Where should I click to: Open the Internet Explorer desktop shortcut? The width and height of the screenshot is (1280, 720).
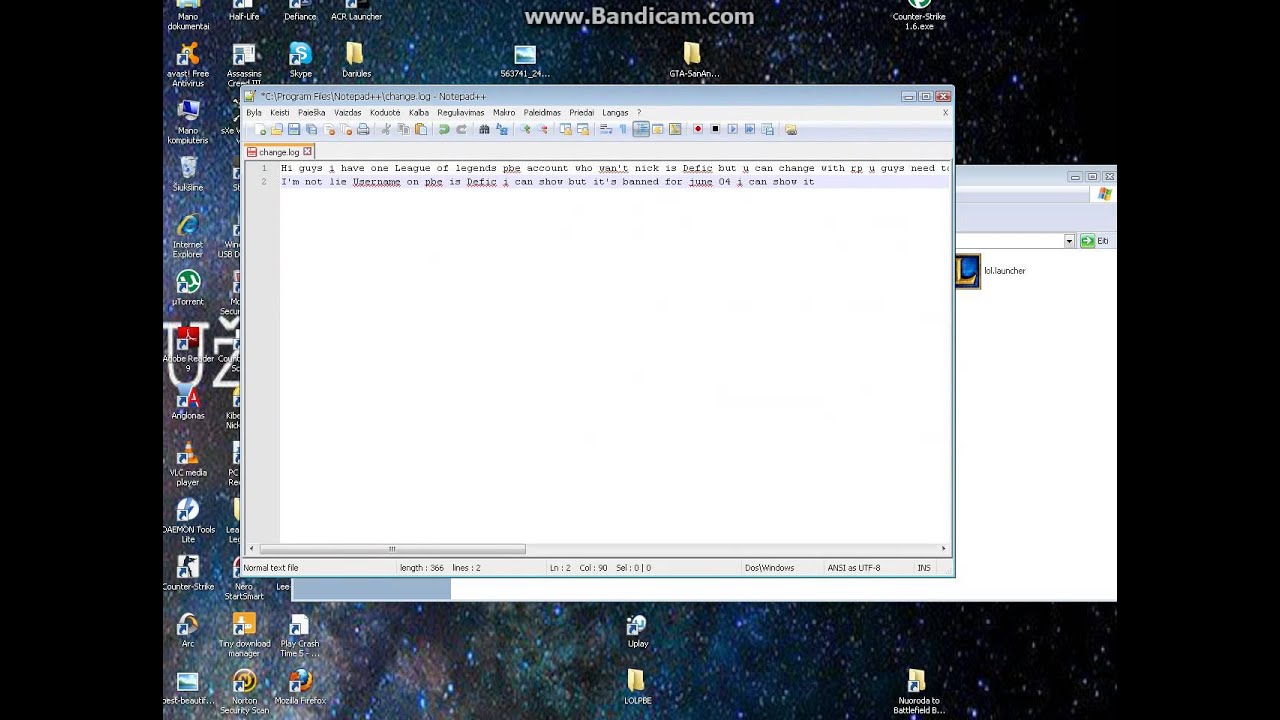(188, 236)
